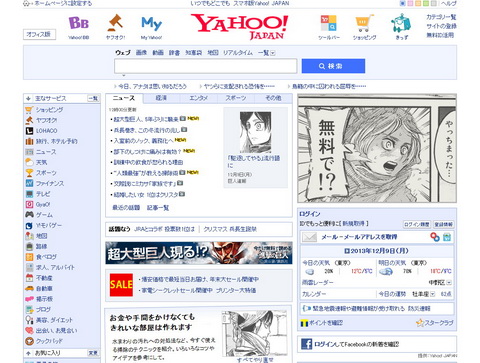The width and height of the screenshot is (480, 363).
Task: Open ゲーム in services sidebar
Action: point(44,215)
